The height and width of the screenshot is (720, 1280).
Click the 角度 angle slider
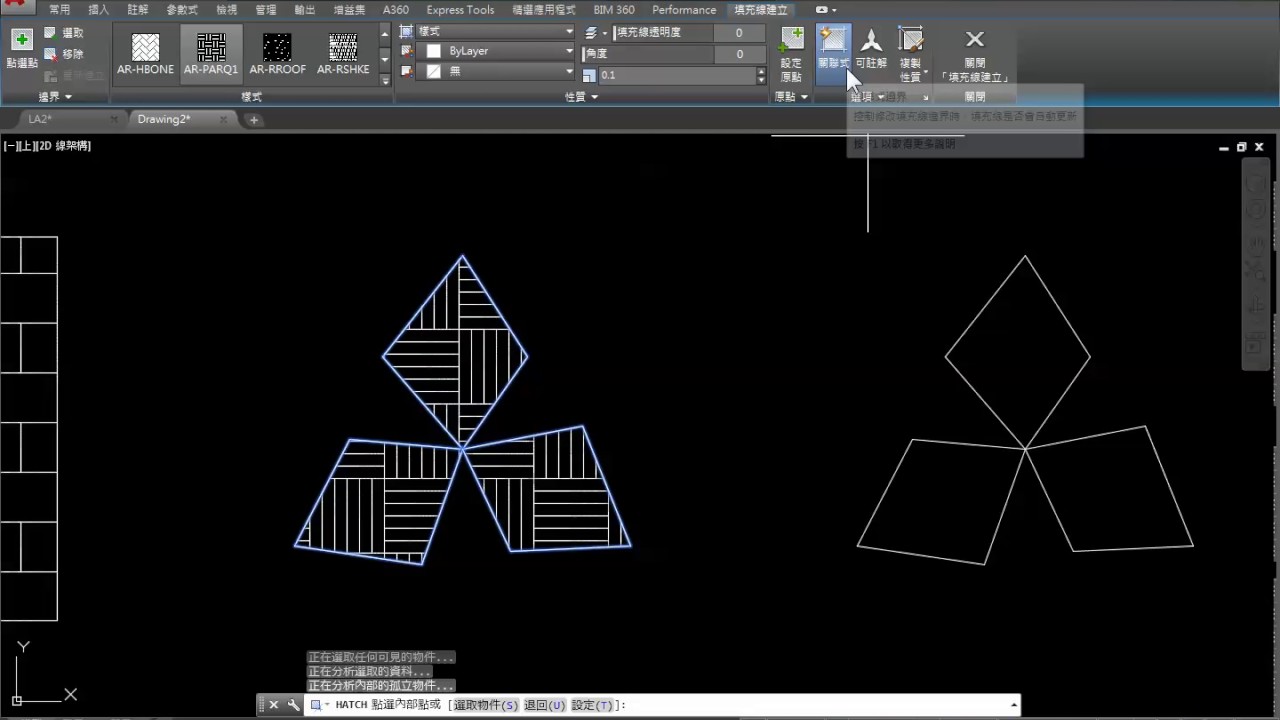pyautogui.click(x=648, y=54)
